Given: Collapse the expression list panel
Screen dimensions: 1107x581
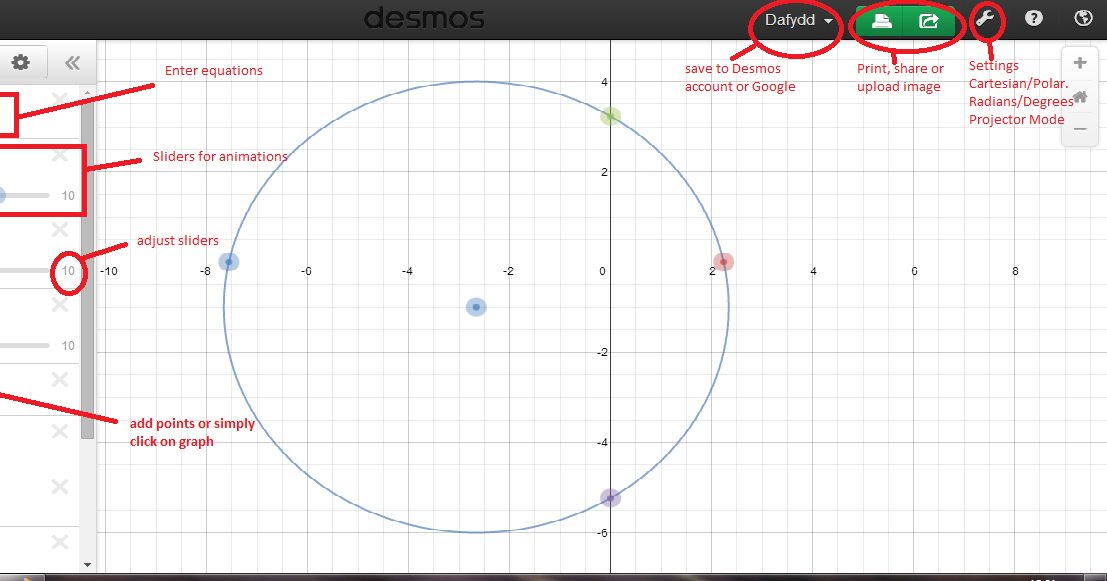Looking at the screenshot, I should coord(72,63).
